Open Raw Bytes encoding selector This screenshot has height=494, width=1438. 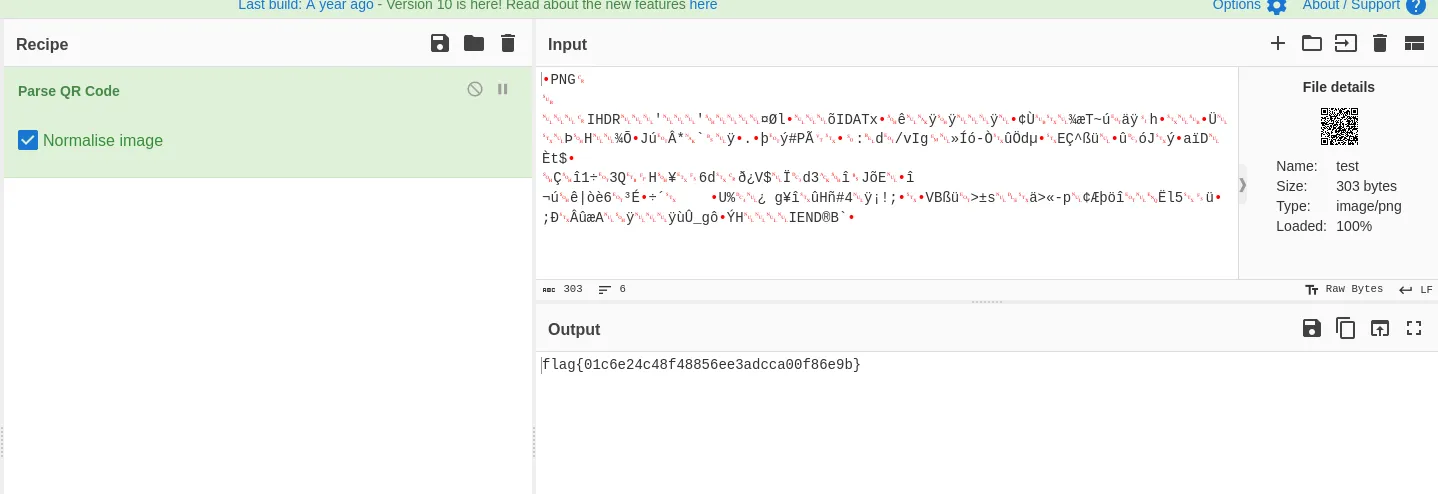(x=1344, y=289)
